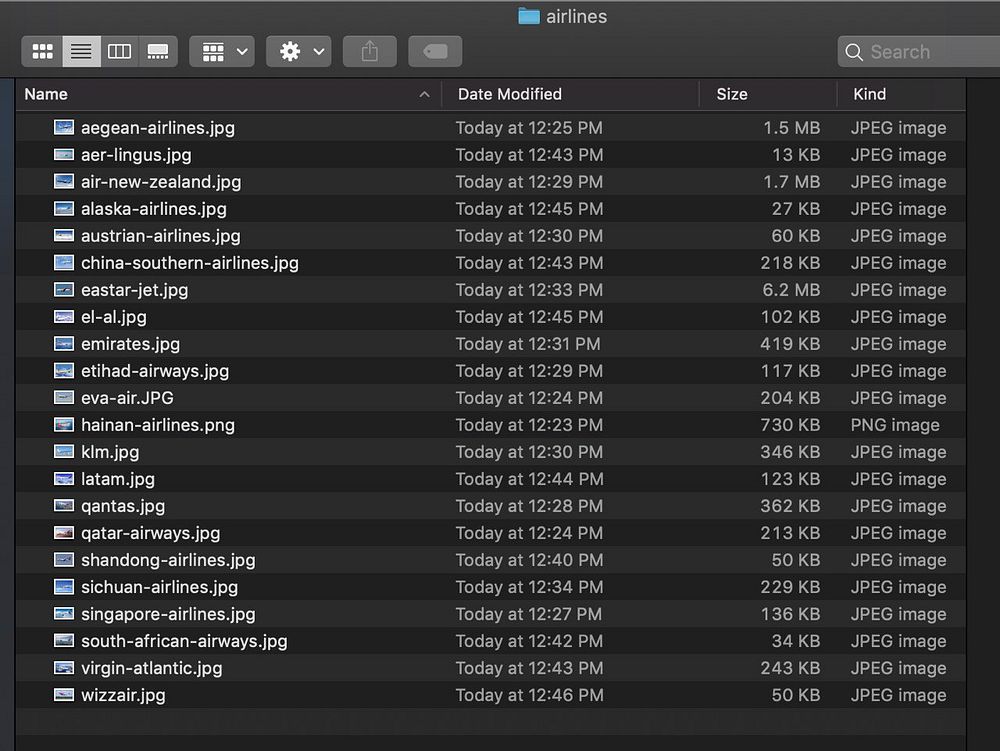This screenshot has height=751, width=1000.
Task: Select the file name emirates.jpg
Action: [130, 344]
